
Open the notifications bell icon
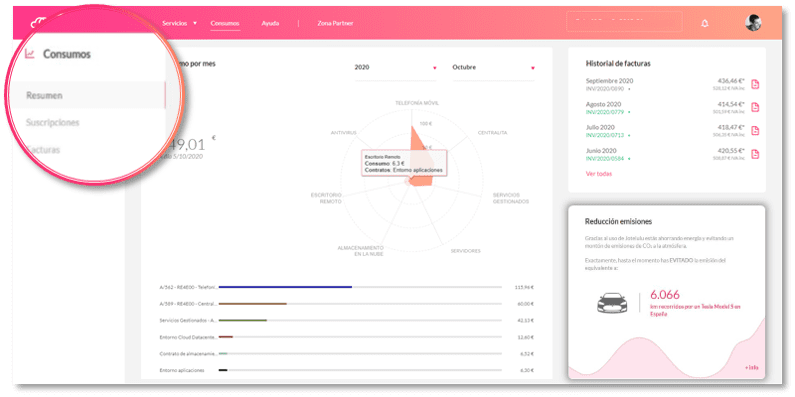point(705,23)
